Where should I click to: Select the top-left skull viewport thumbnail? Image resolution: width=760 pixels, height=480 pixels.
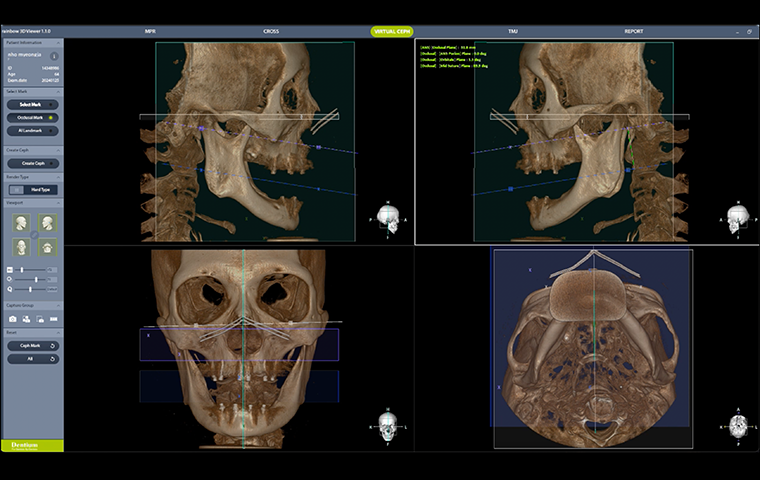pos(20,222)
